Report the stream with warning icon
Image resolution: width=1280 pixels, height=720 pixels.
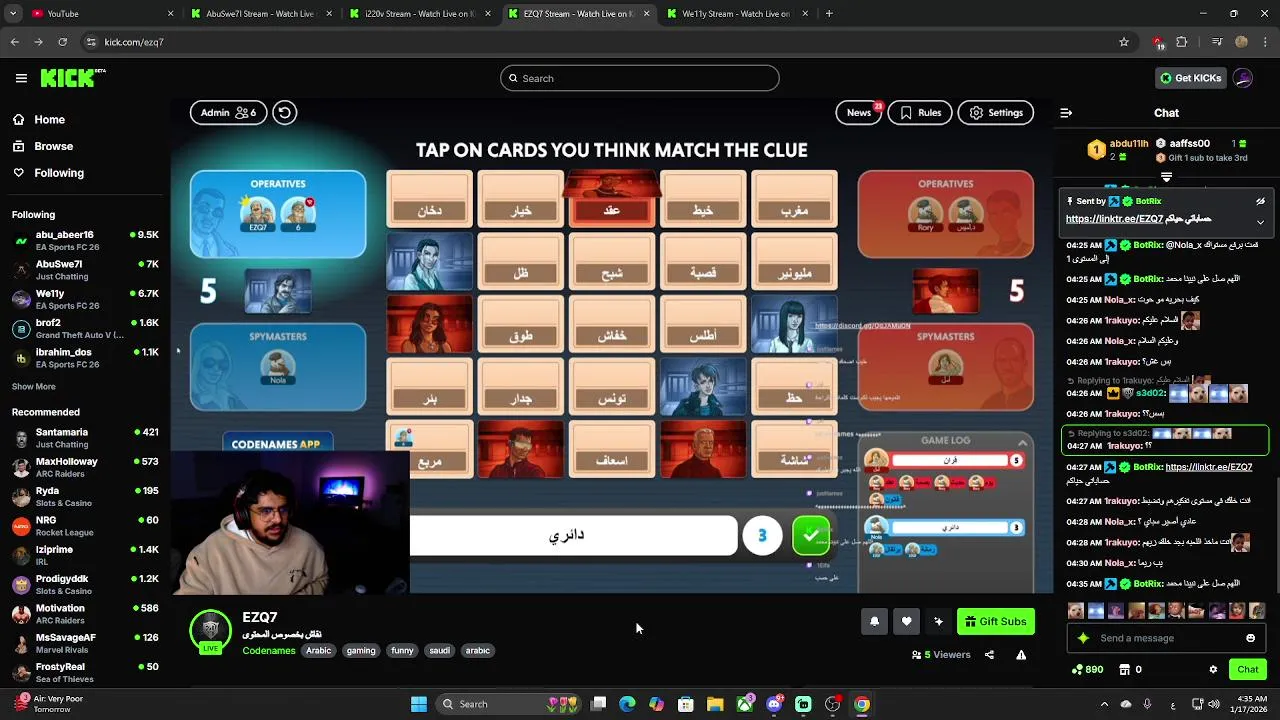1021,655
